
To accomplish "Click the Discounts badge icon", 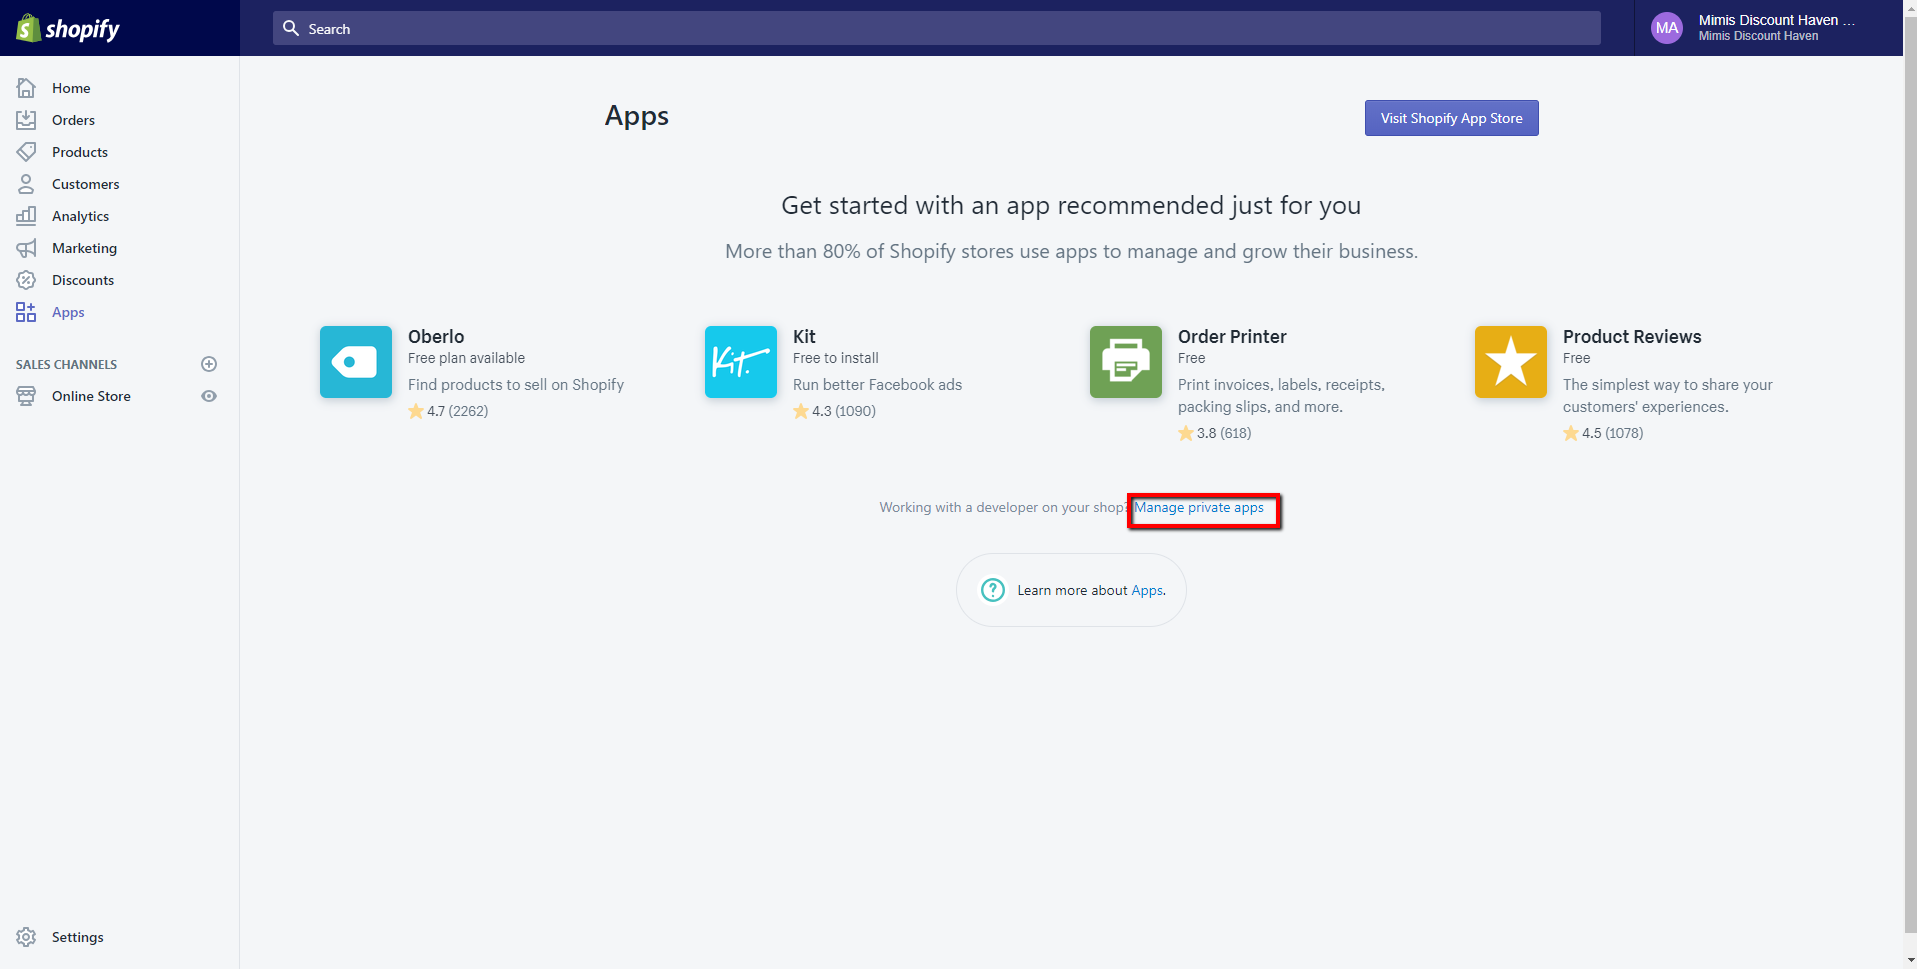I will 26,280.
